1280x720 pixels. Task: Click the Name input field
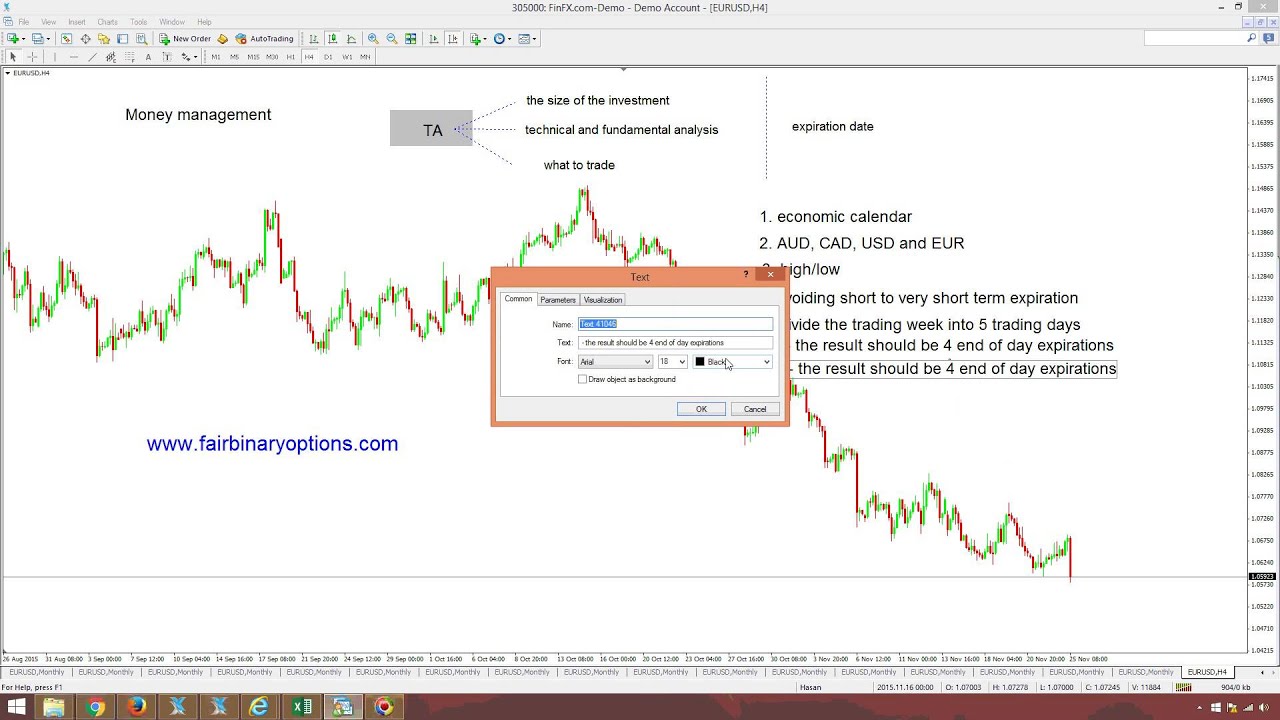point(676,324)
